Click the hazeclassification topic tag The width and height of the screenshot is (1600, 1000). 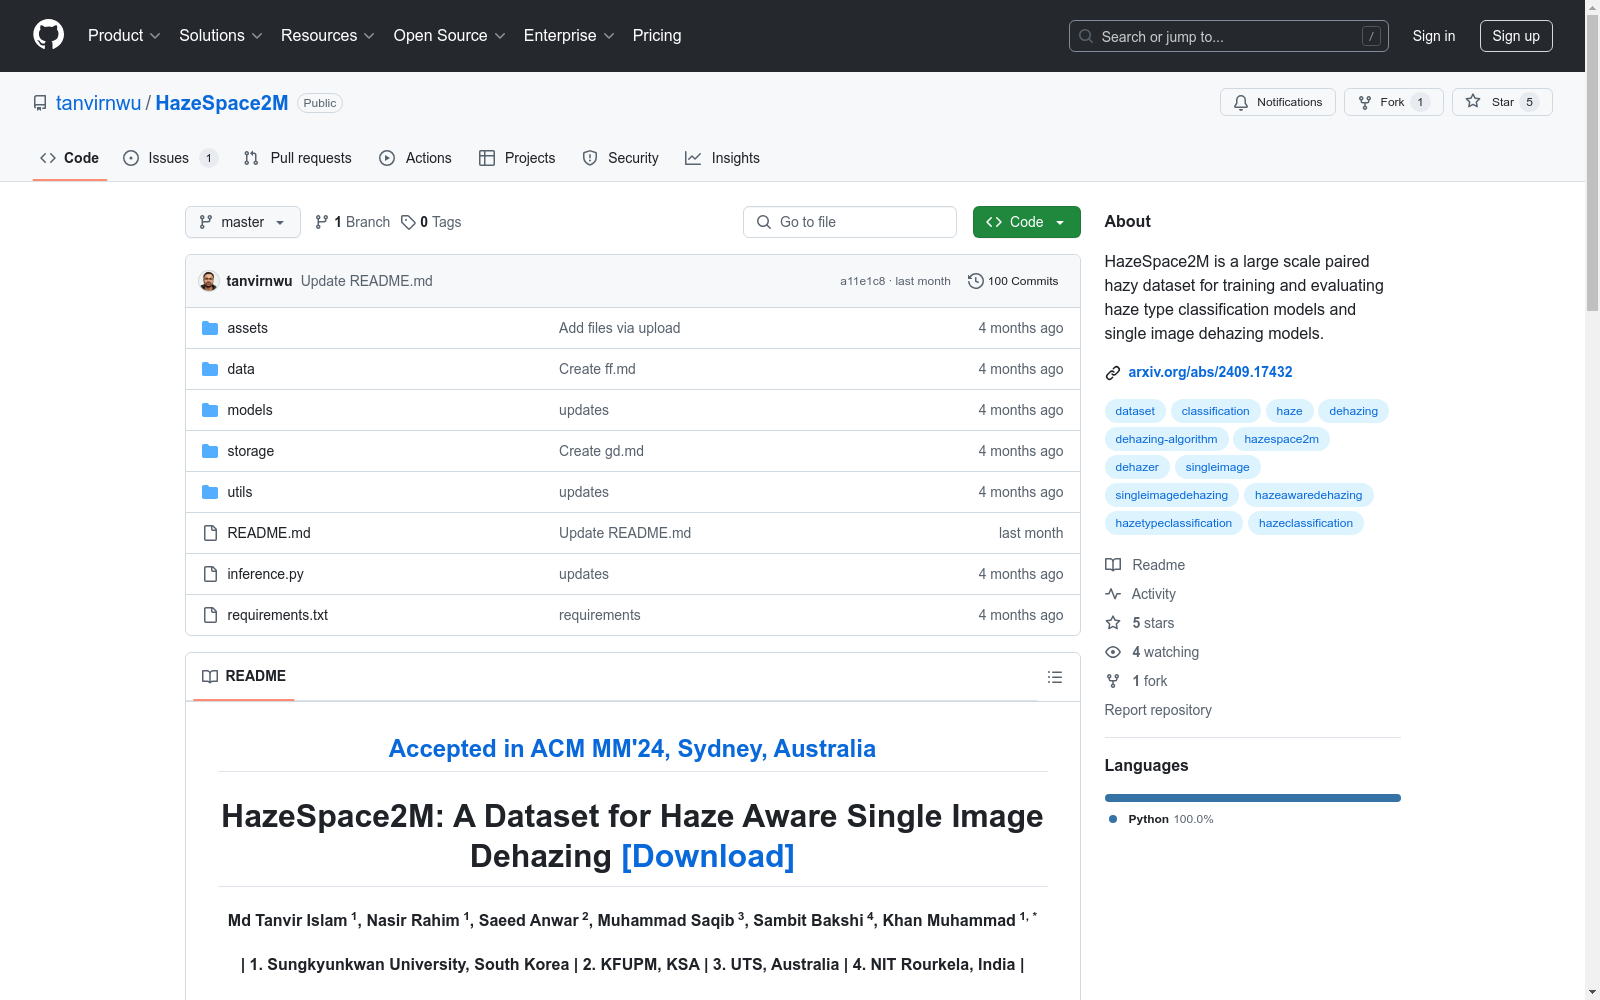pyautogui.click(x=1305, y=523)
